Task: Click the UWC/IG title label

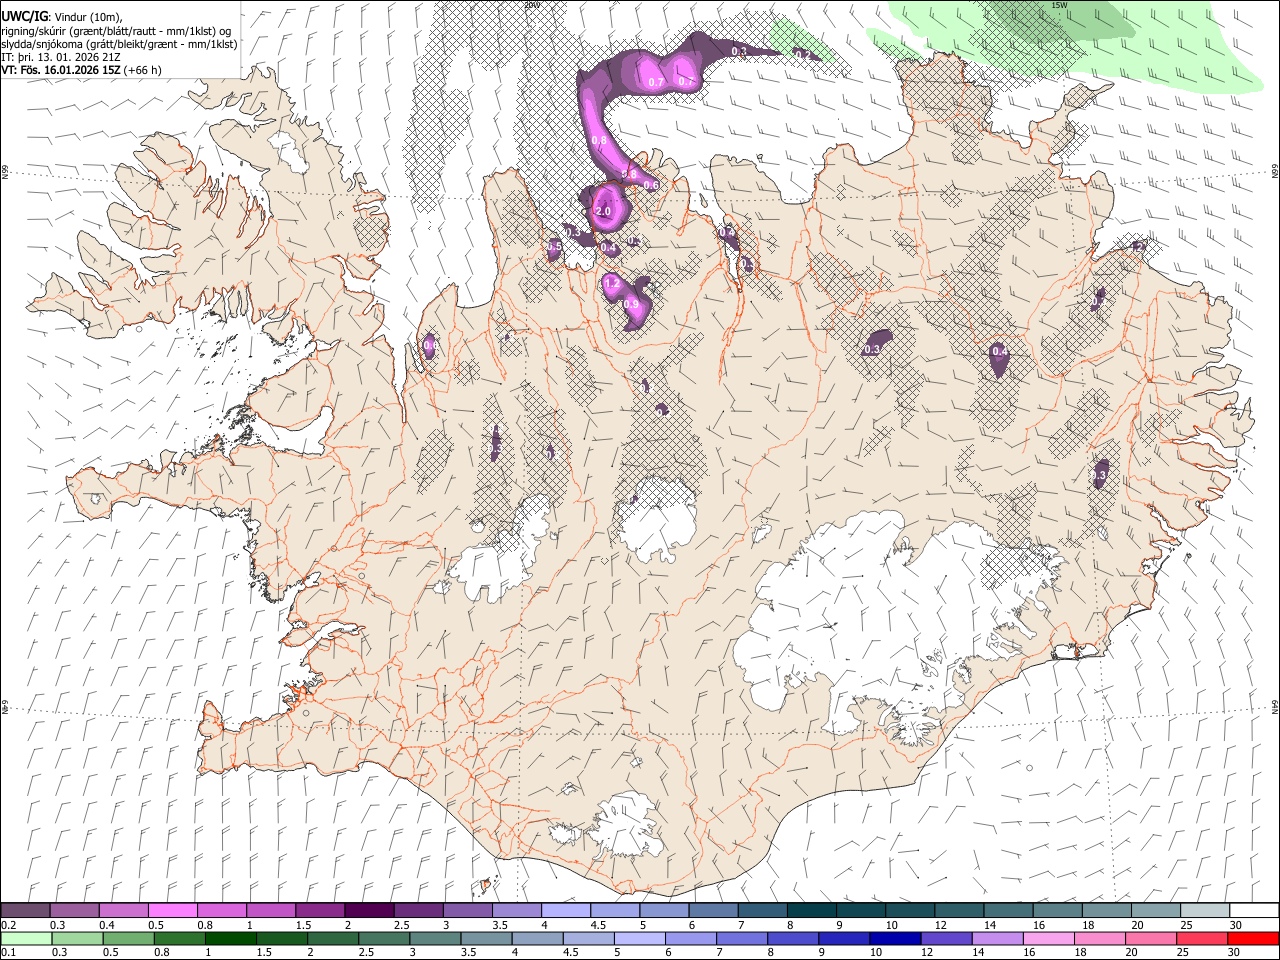Action: (24, 15)
